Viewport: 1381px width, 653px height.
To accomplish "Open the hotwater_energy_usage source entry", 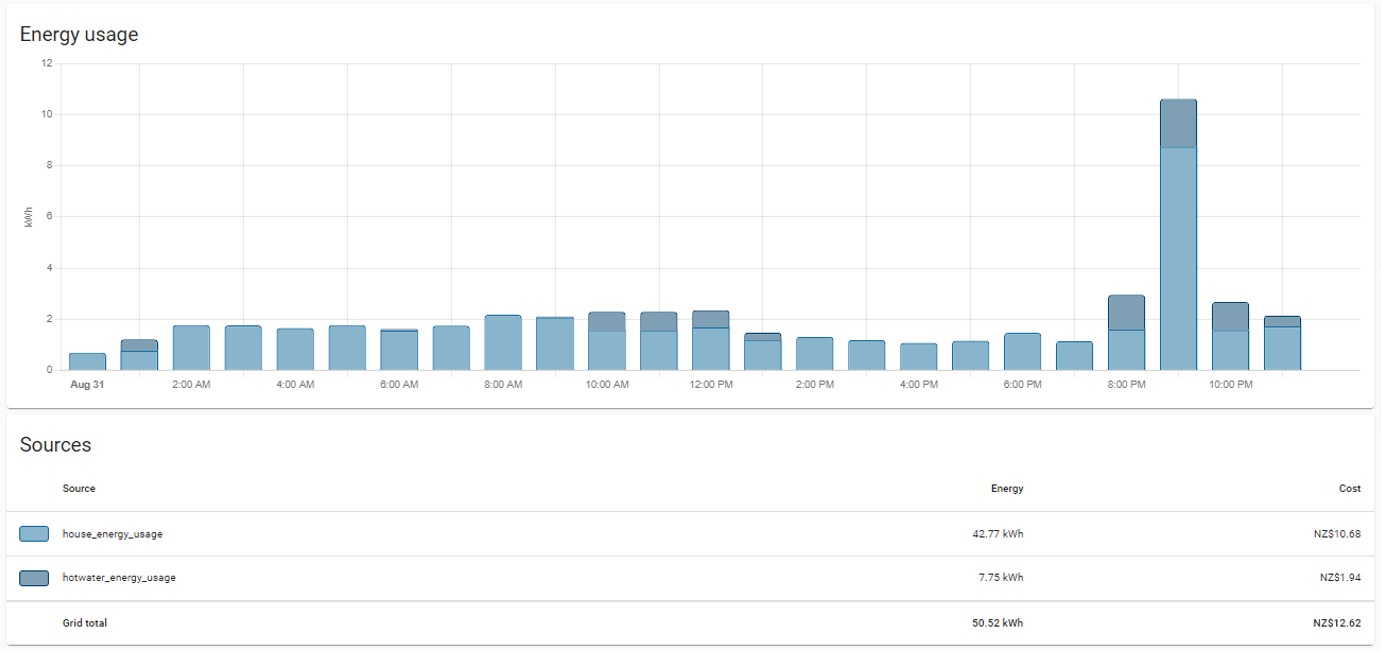I will (x=119, y=578).
